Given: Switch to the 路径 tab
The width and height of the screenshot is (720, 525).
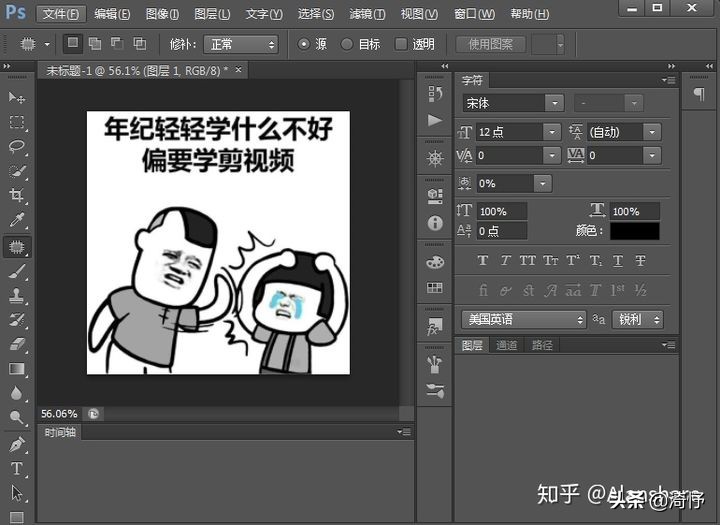Looking at the screenshot, I should (542, 345).
